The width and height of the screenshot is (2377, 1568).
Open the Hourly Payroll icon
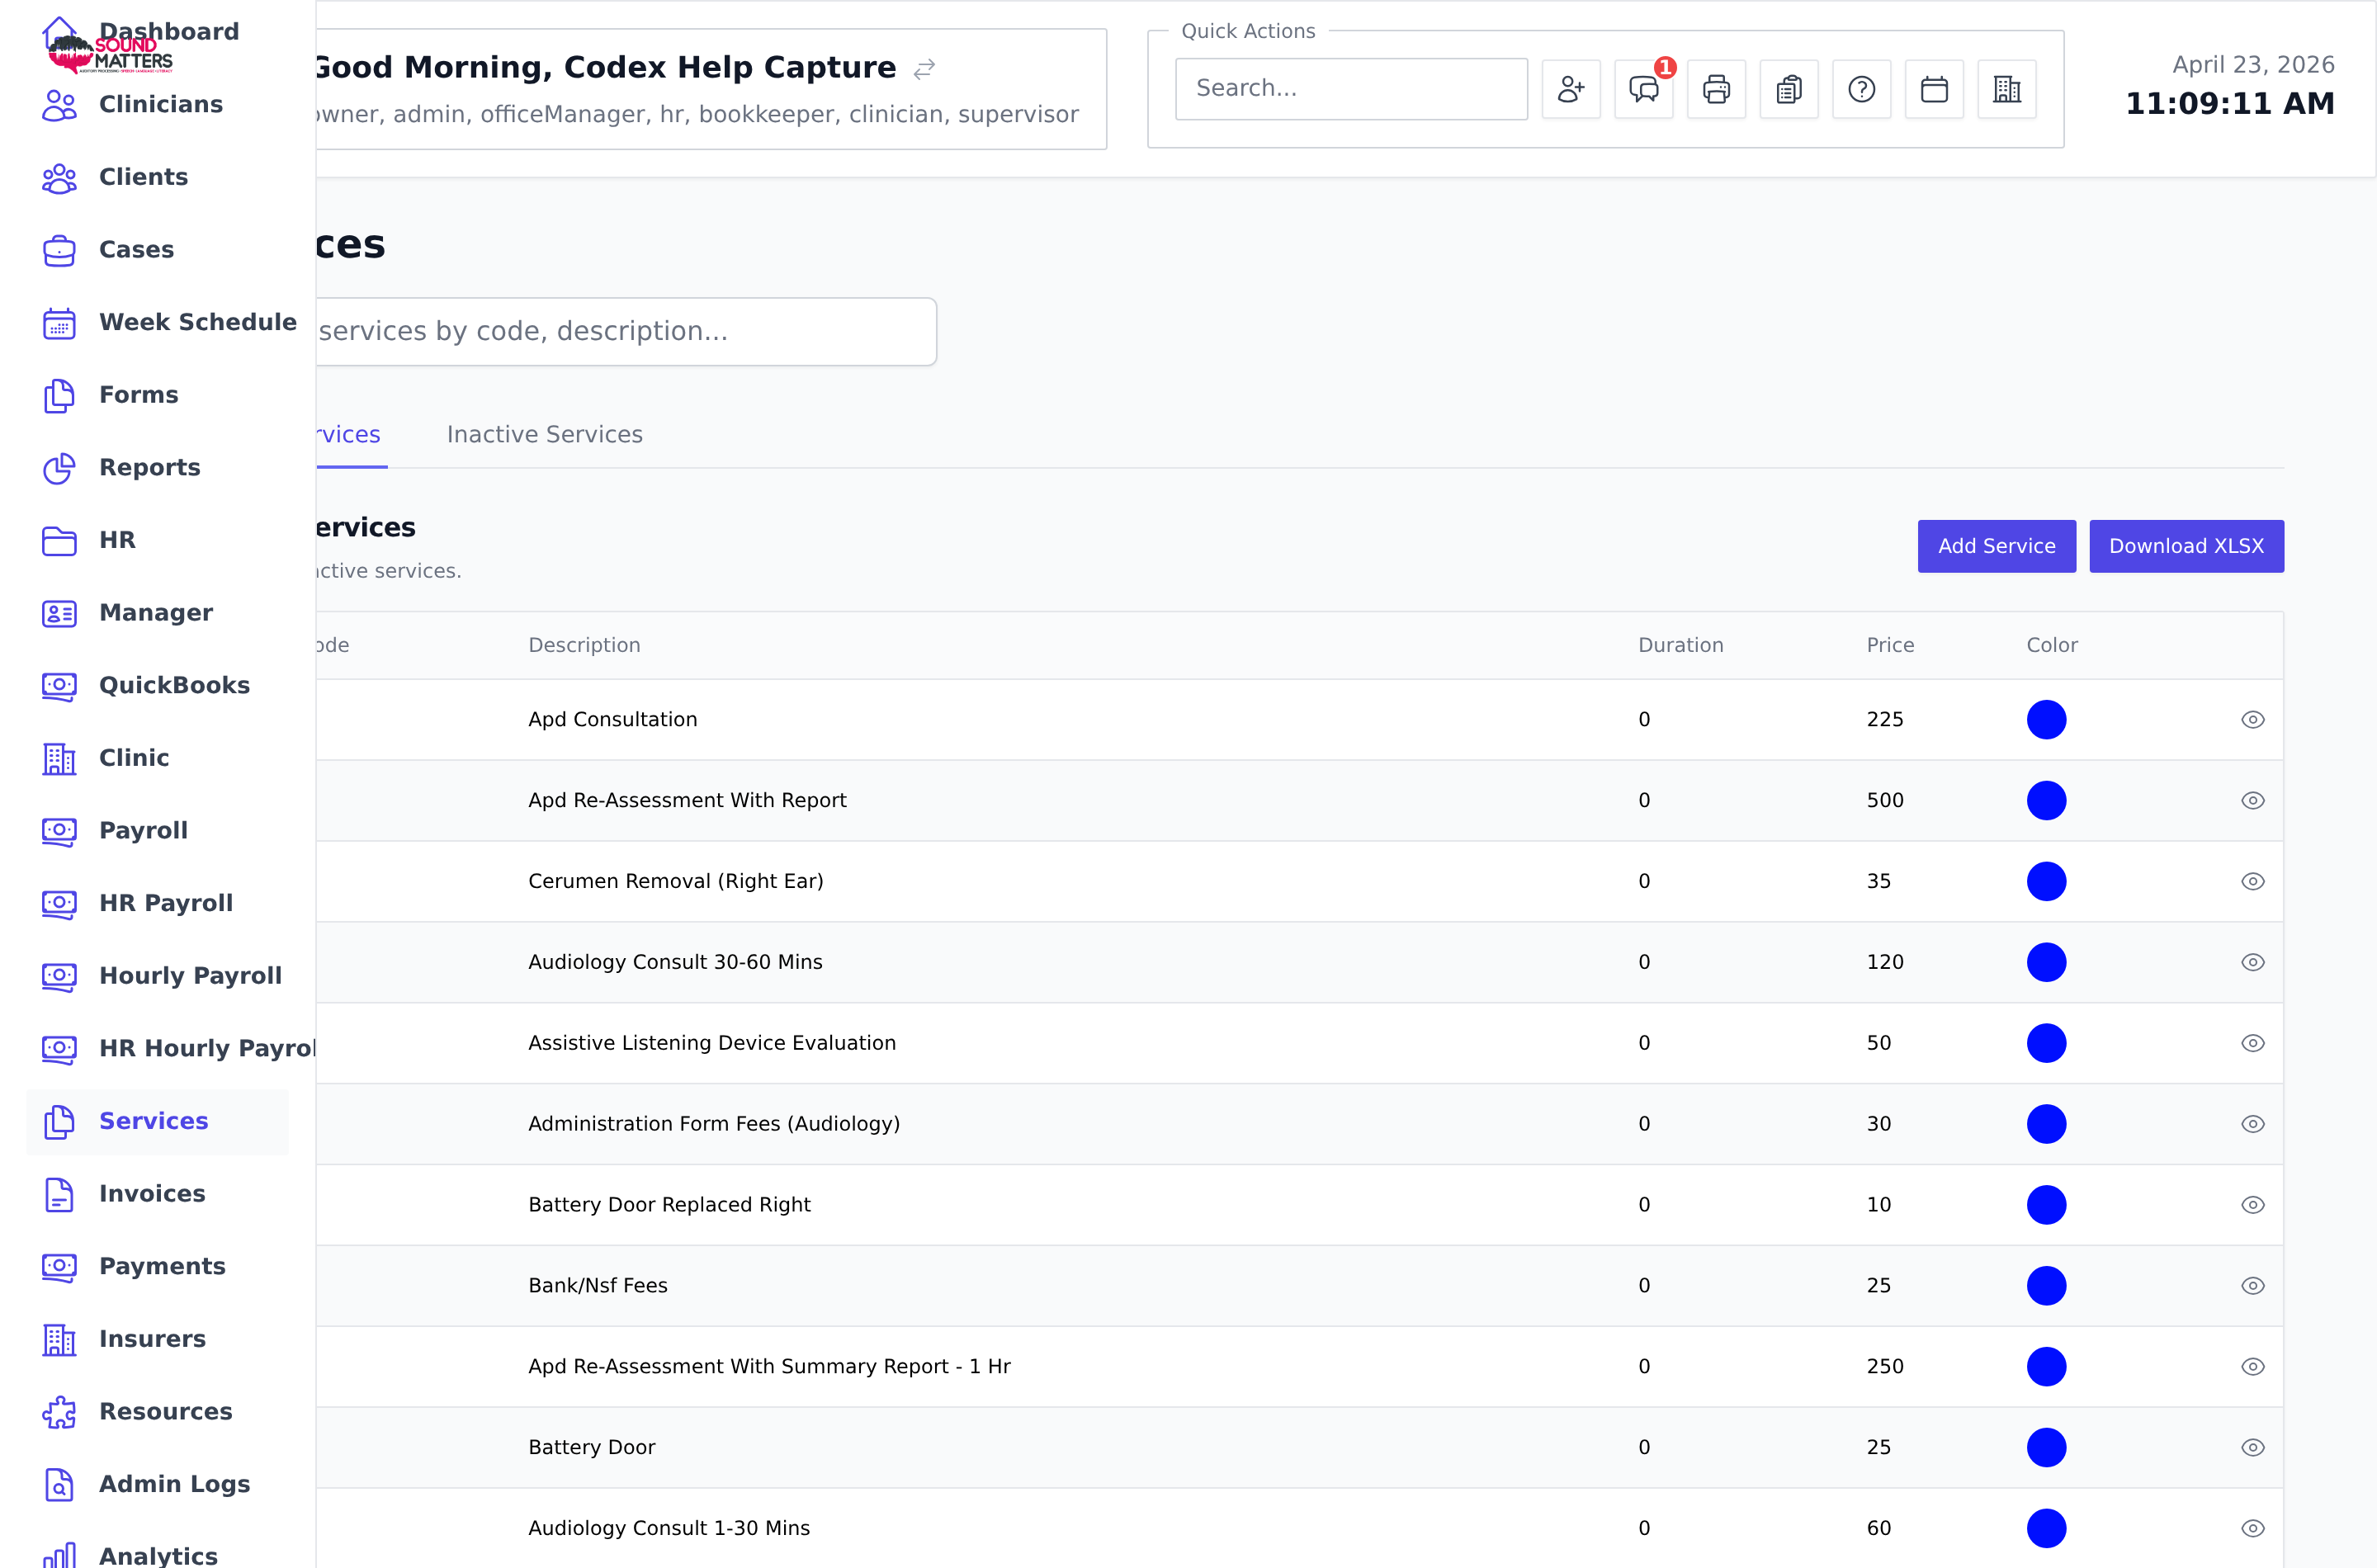click(59, 977)
